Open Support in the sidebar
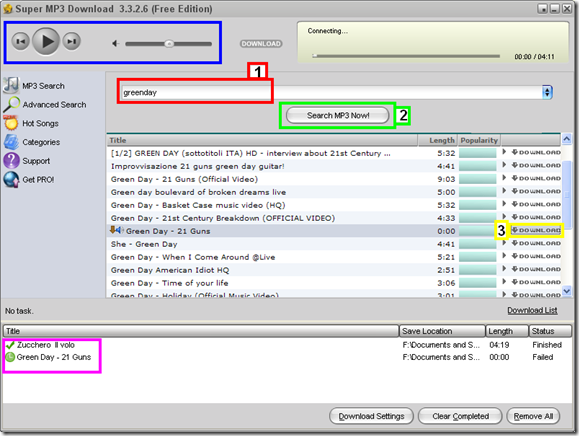This screenshot has height=436, width=579. (x=36, y=161)
